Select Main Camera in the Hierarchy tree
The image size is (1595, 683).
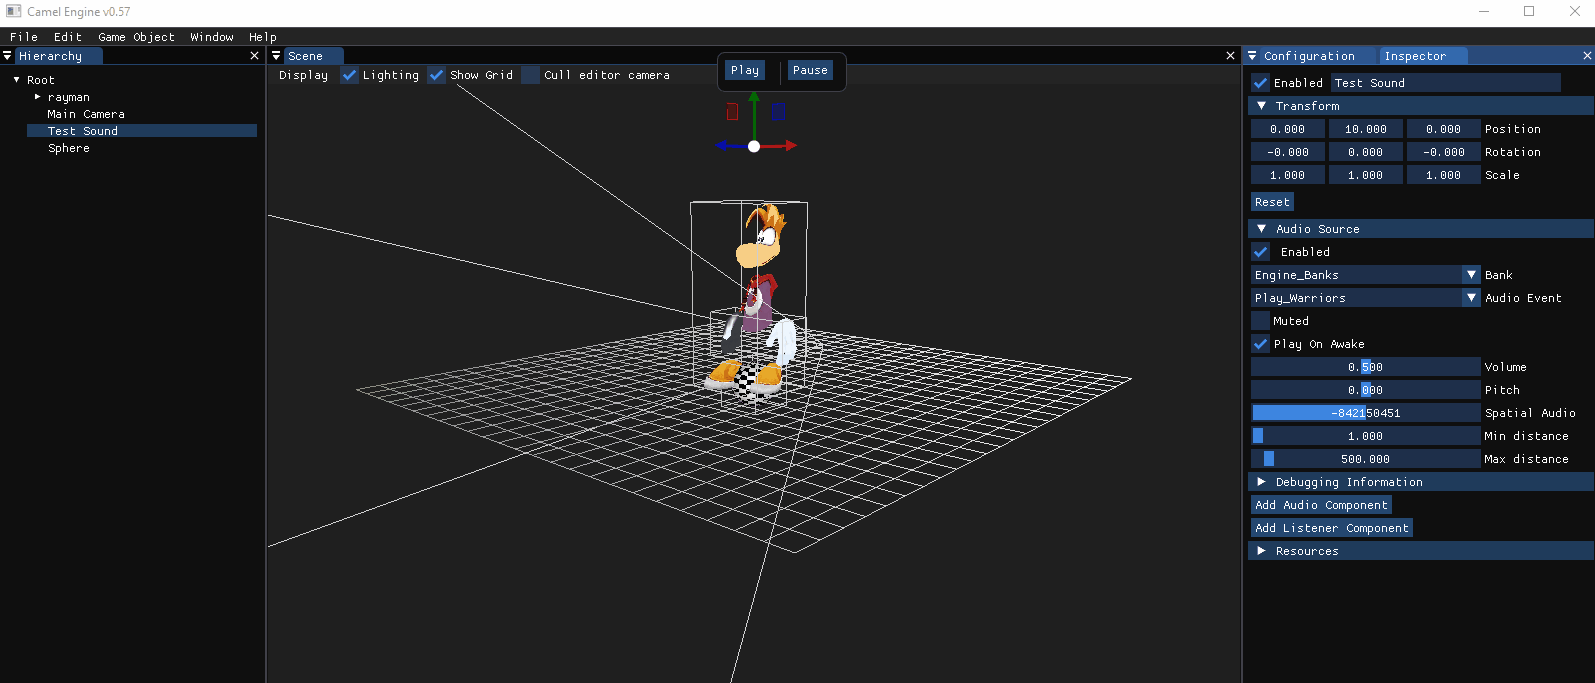point(86,114)
